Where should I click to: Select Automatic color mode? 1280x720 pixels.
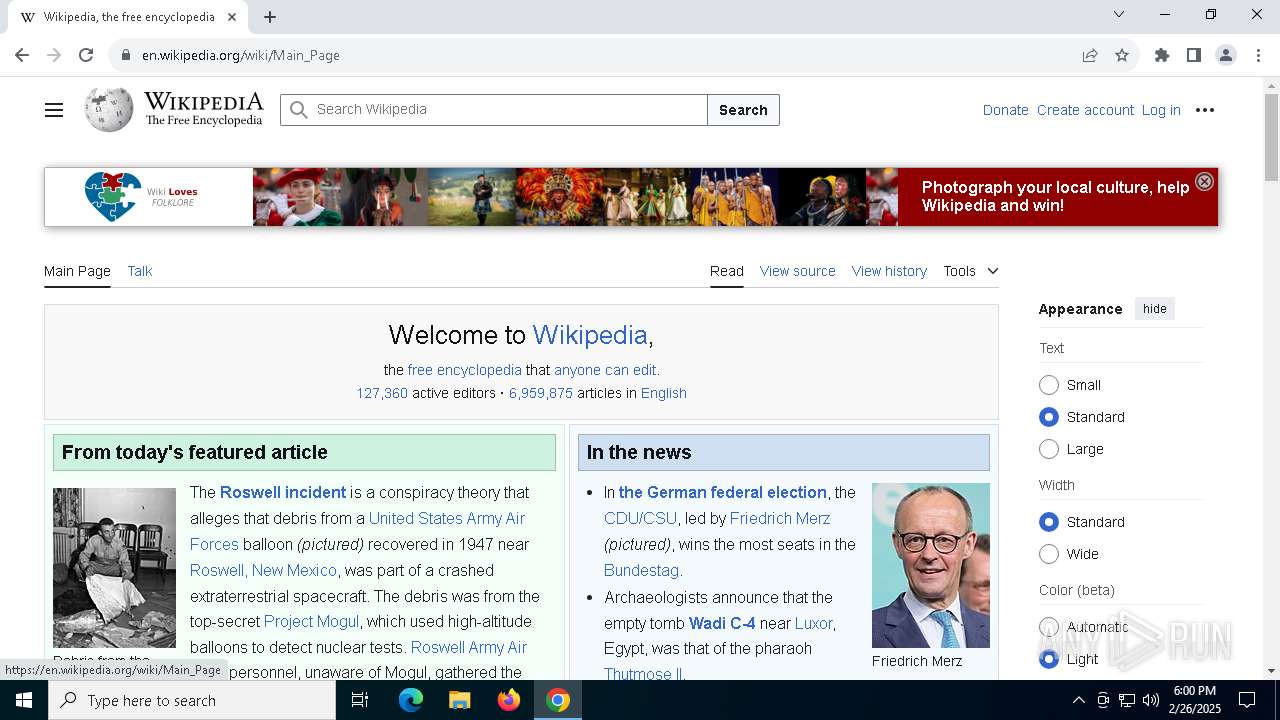point(1049,627)
